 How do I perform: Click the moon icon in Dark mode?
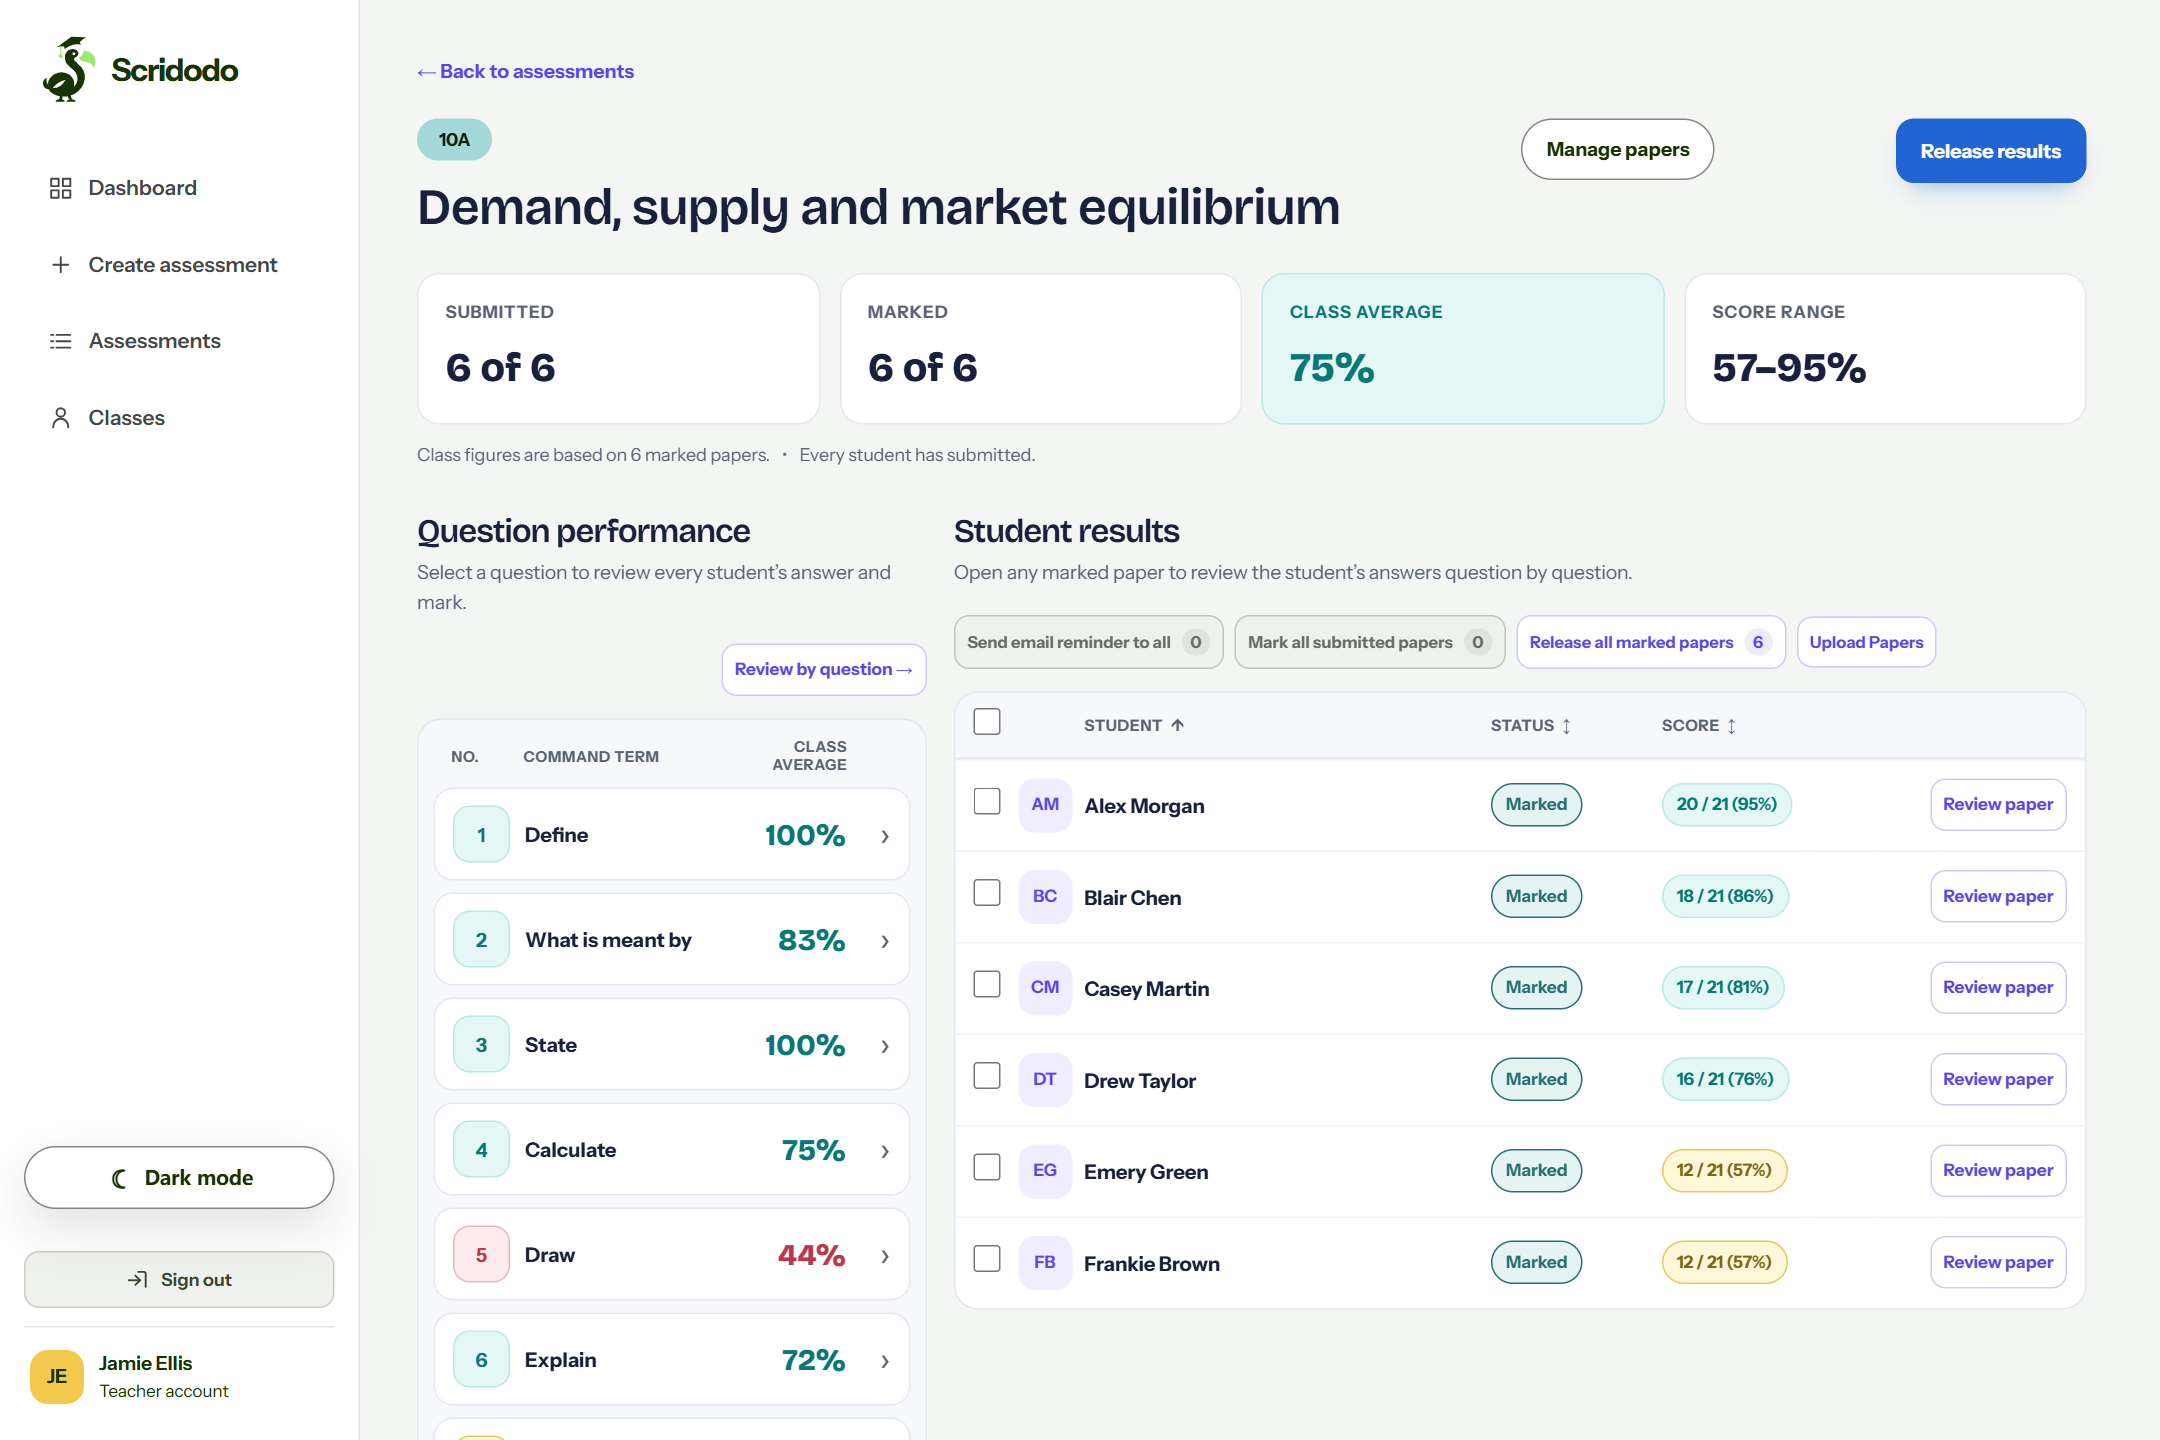click(120, 1178)
